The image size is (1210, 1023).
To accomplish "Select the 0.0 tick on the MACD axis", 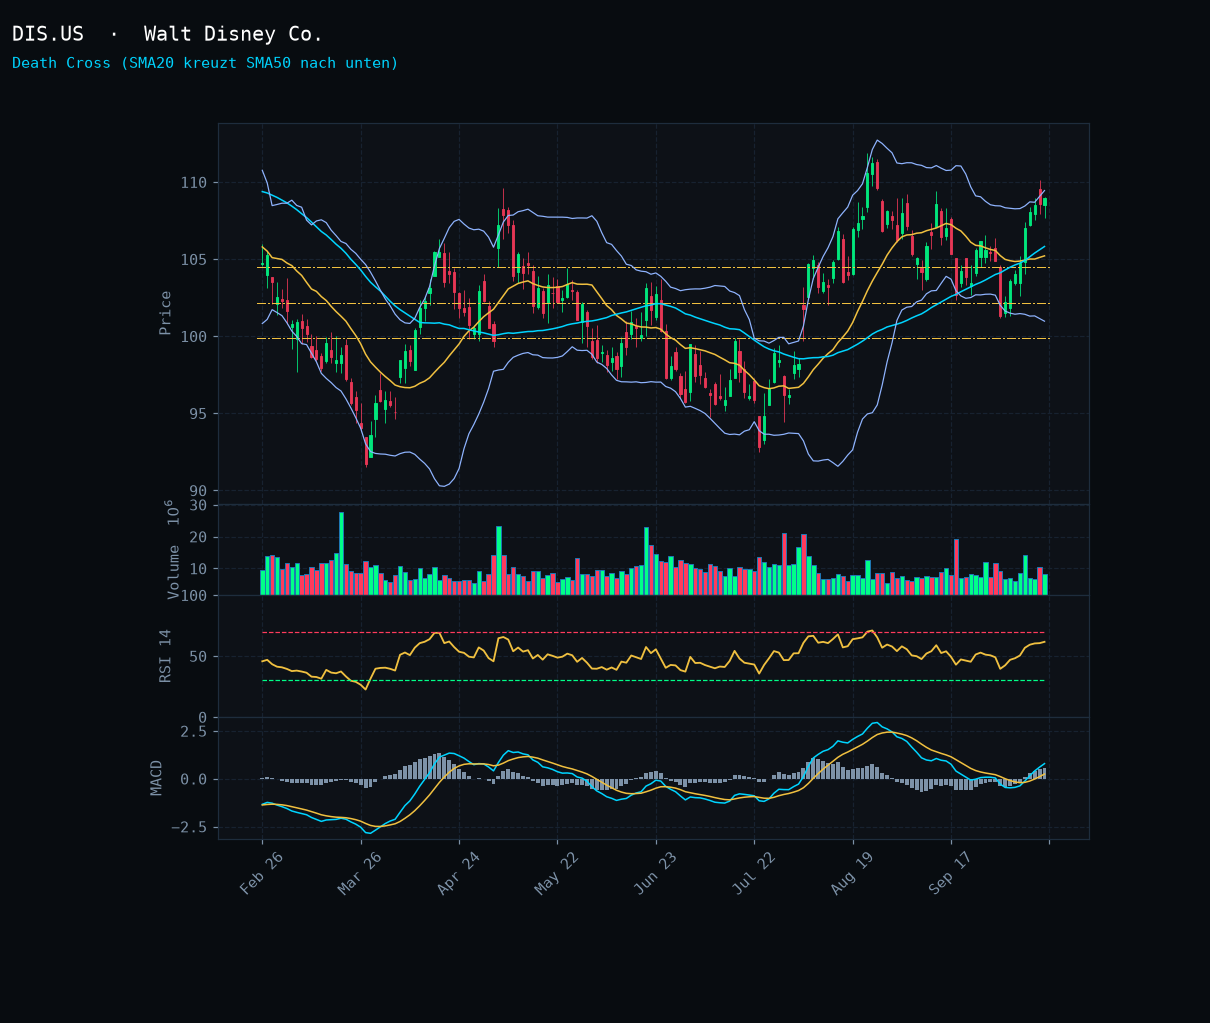I will [x=194, y=780].
